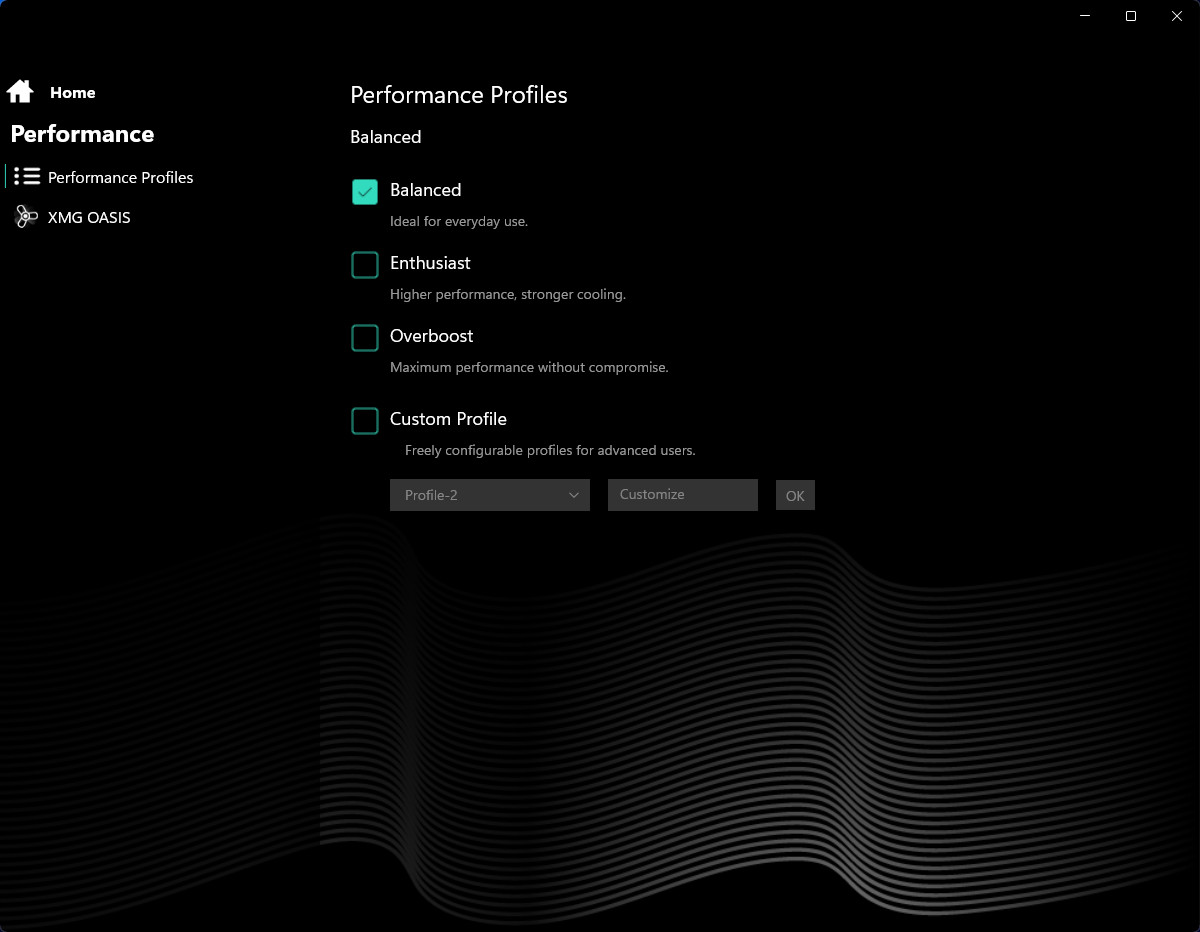
Task: Open the Profile-2 dropdown
Action: coord(490,495)
